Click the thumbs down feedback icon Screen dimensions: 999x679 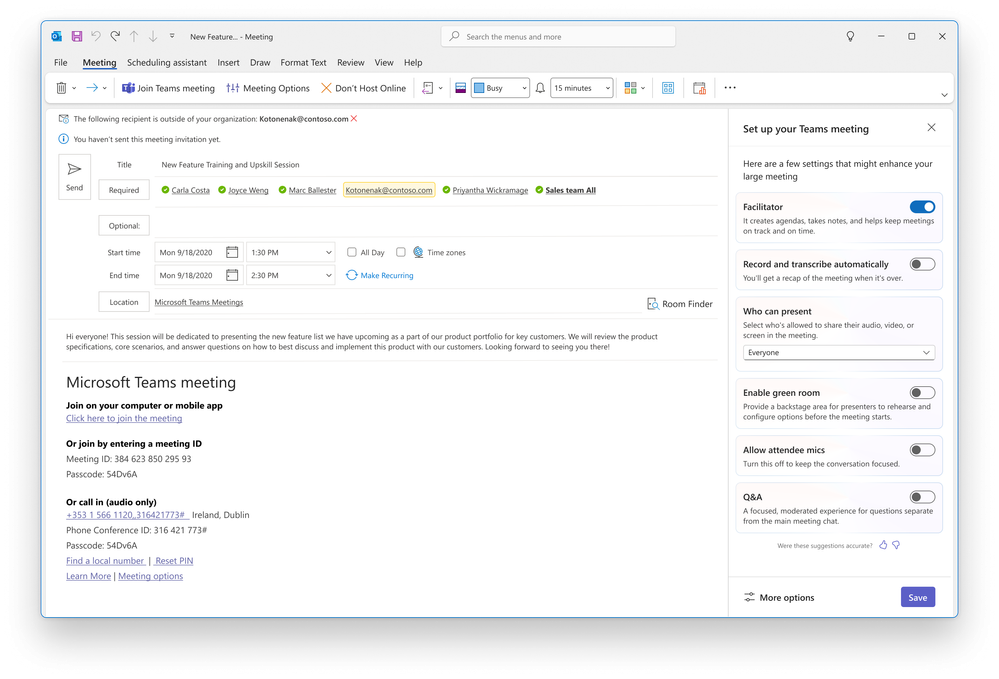click(896, 545)
